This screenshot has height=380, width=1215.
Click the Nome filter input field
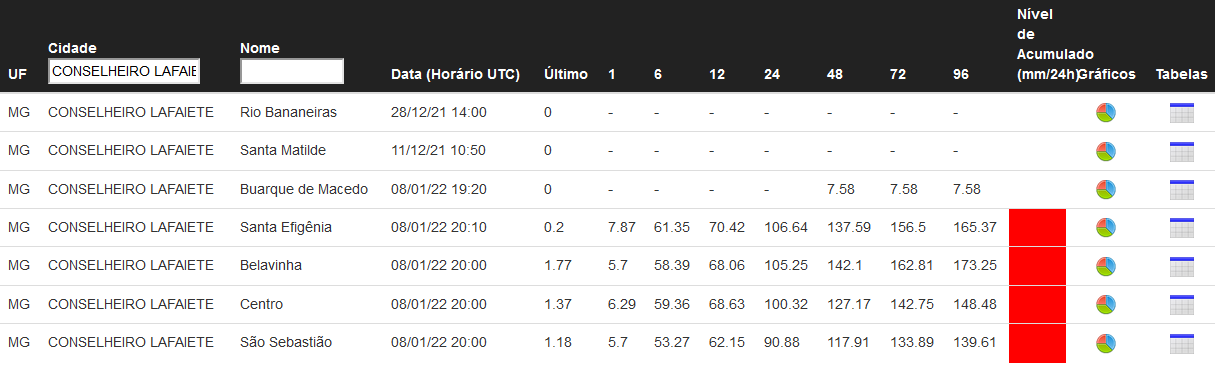click(292, 71)
